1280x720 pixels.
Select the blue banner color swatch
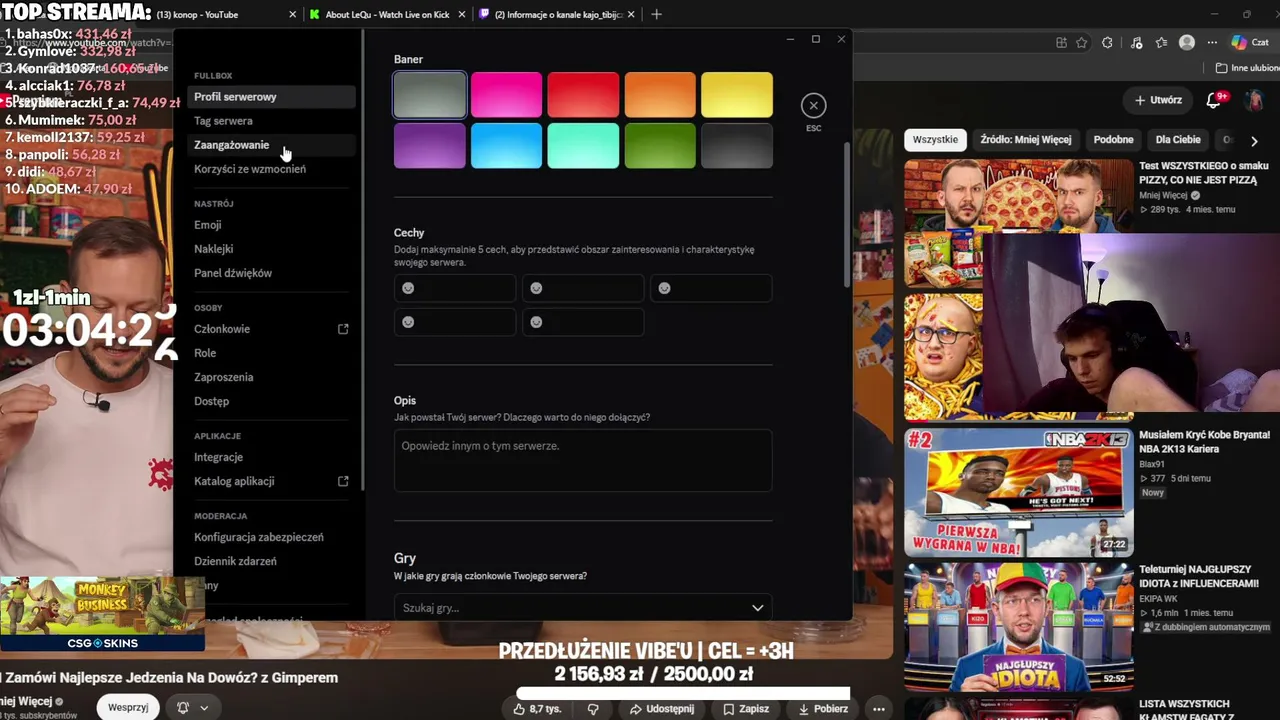(507, 146)
